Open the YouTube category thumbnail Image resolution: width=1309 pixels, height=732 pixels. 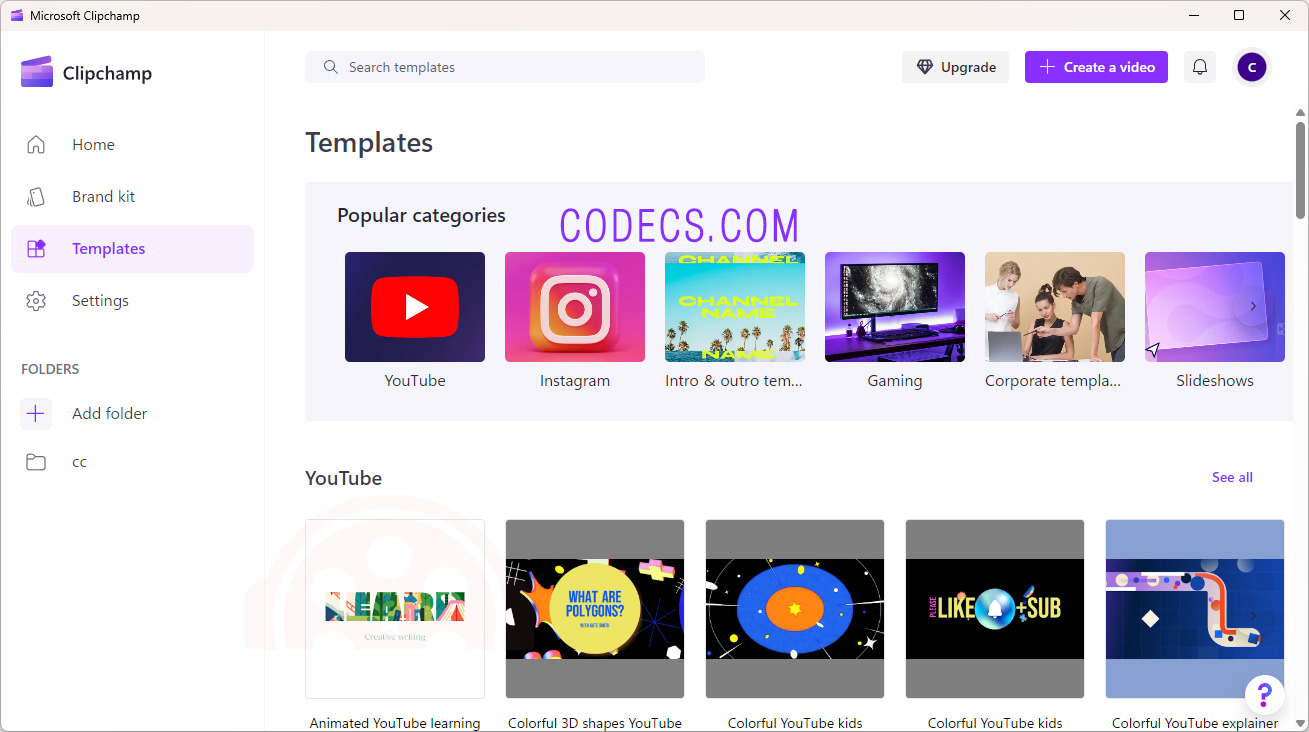click(x=415, y=307)
